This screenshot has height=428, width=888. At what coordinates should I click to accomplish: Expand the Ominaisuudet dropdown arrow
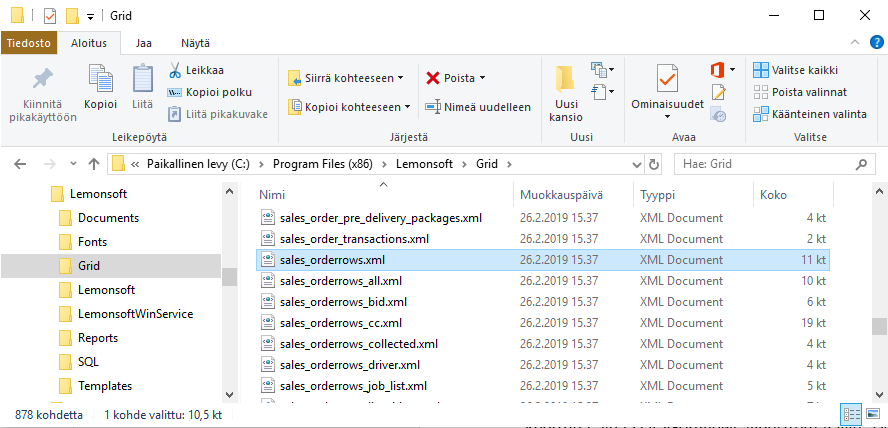click(x=667, y=117)
